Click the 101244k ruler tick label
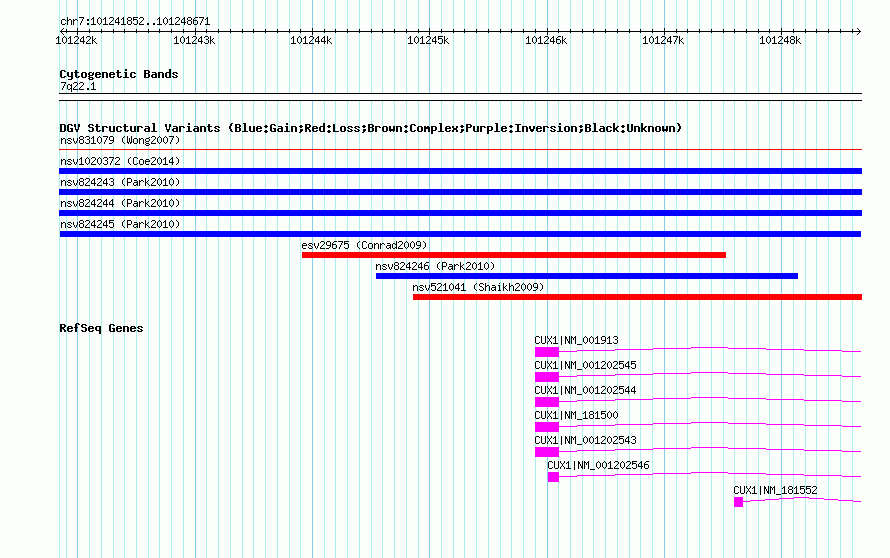 [311, 40]
